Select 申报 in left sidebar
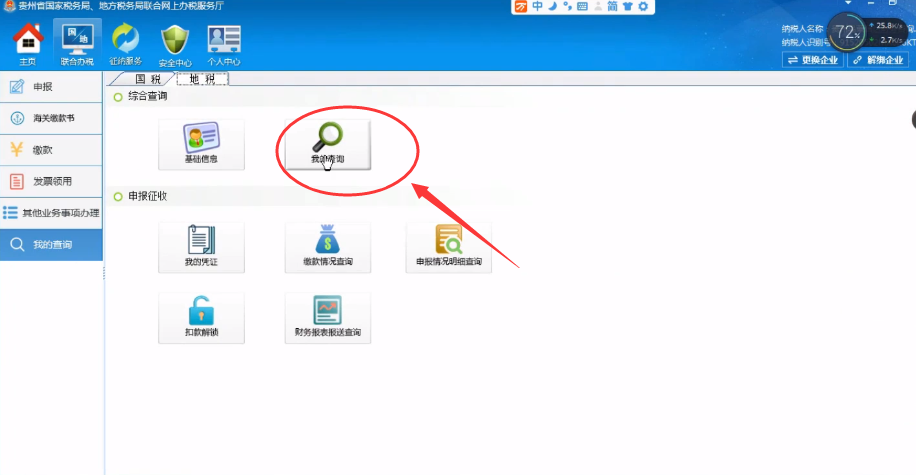The height and width of the screenshot is (475, 916). pos(51,87)
